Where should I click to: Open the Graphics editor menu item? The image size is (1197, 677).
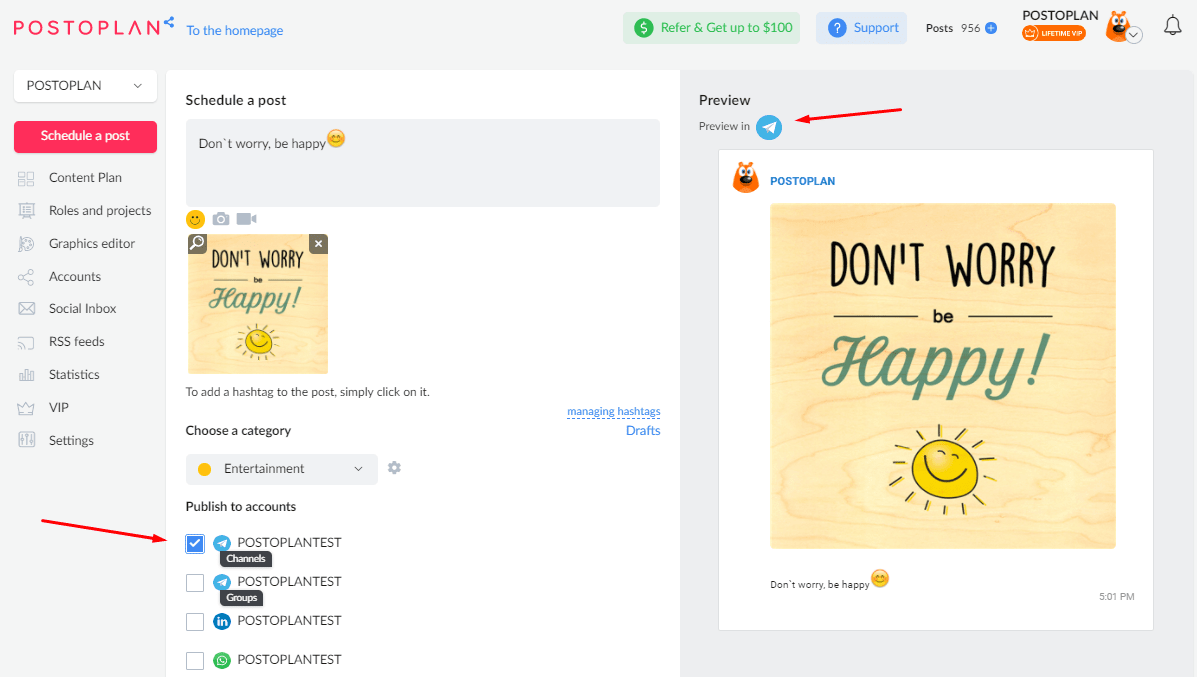pos(92,243)
